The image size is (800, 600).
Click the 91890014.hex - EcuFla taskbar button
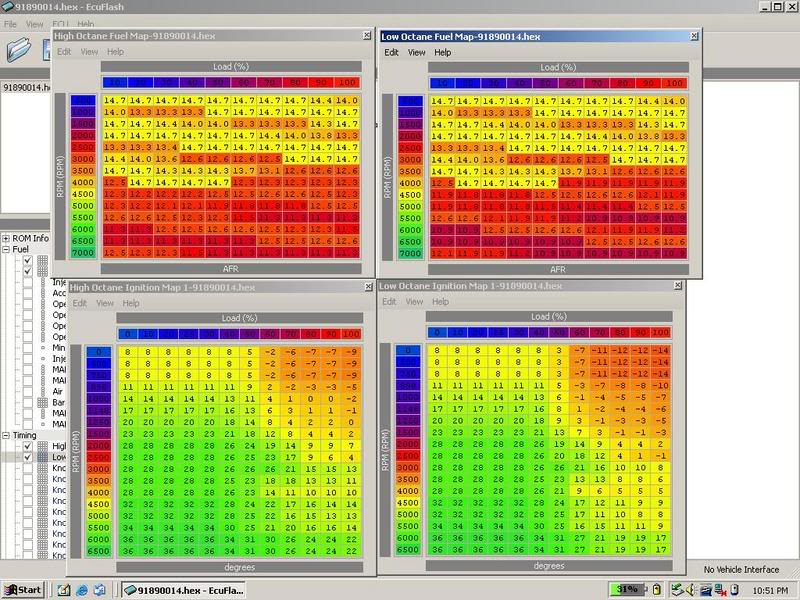pyautogui.click(x=184, y=590)
